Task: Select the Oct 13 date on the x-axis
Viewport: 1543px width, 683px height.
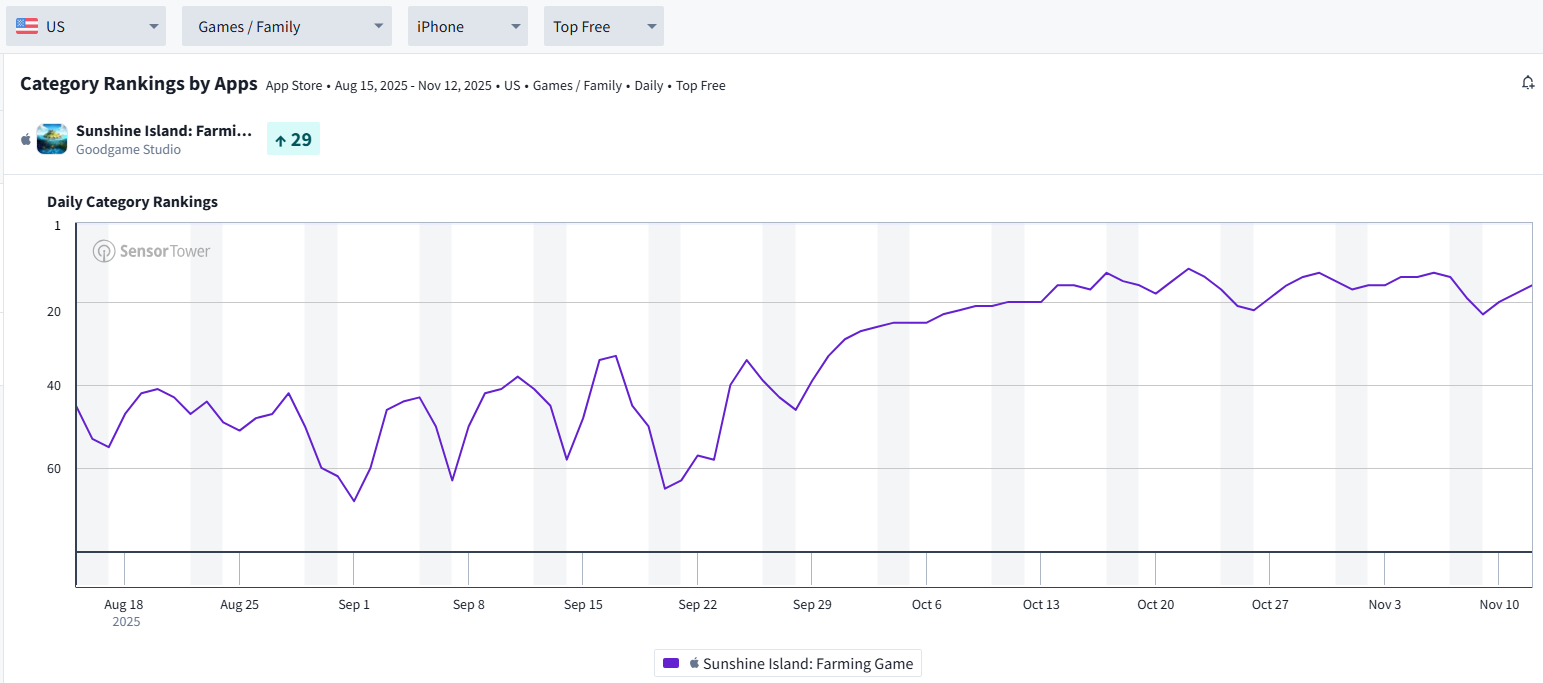Action: [1040, 604]
